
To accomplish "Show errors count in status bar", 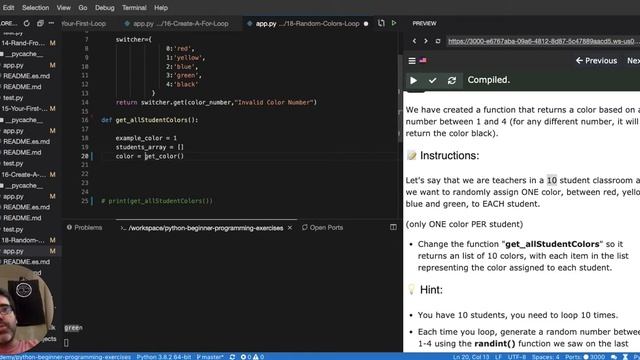I will click(246, 357).
